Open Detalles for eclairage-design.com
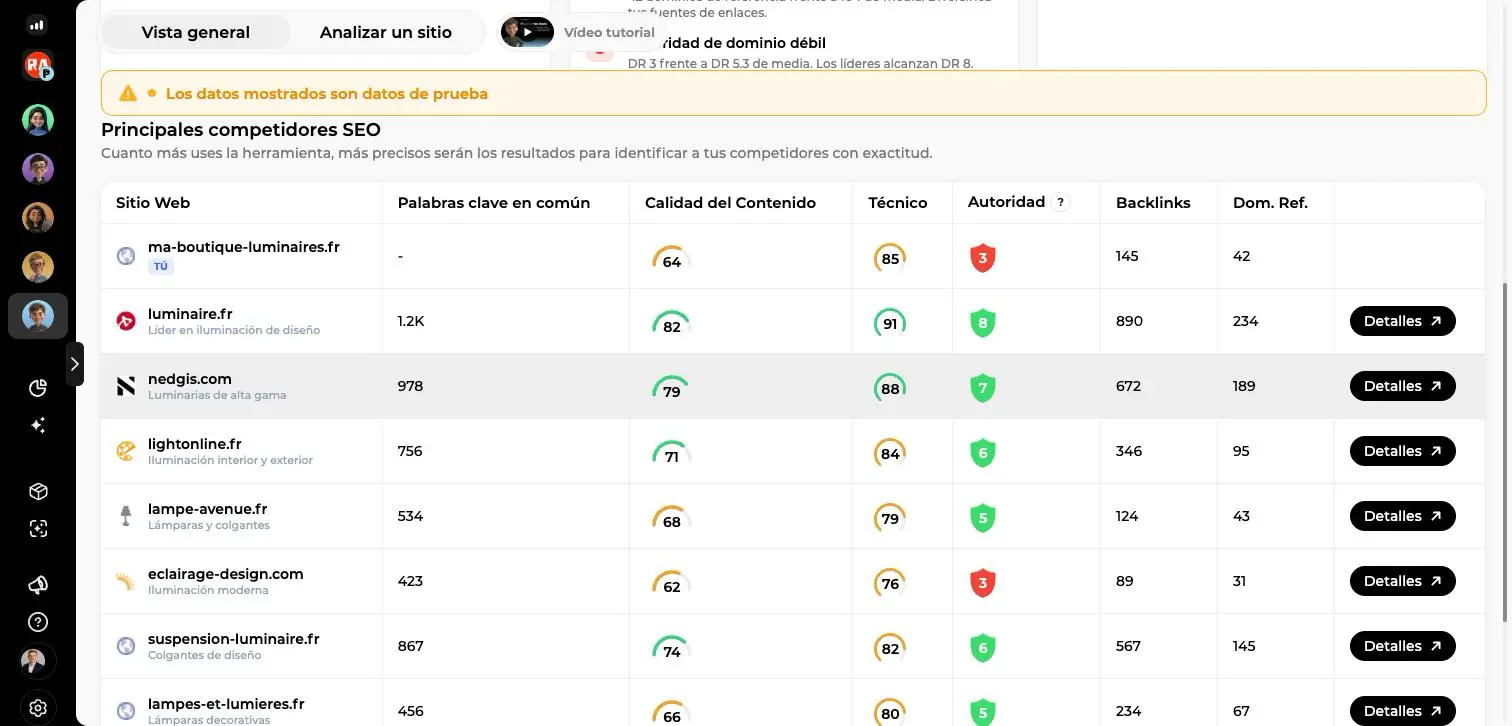The image size is (1512, 726). click(x=1402, y=581)
